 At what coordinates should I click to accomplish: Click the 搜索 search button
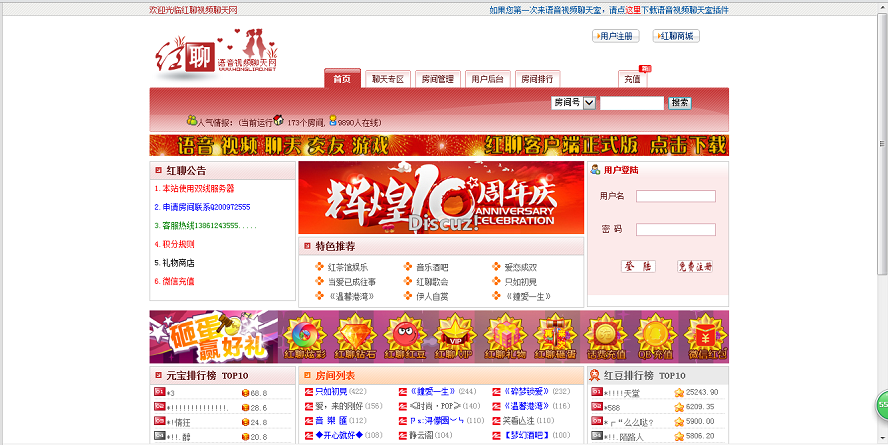coord(680,103)
